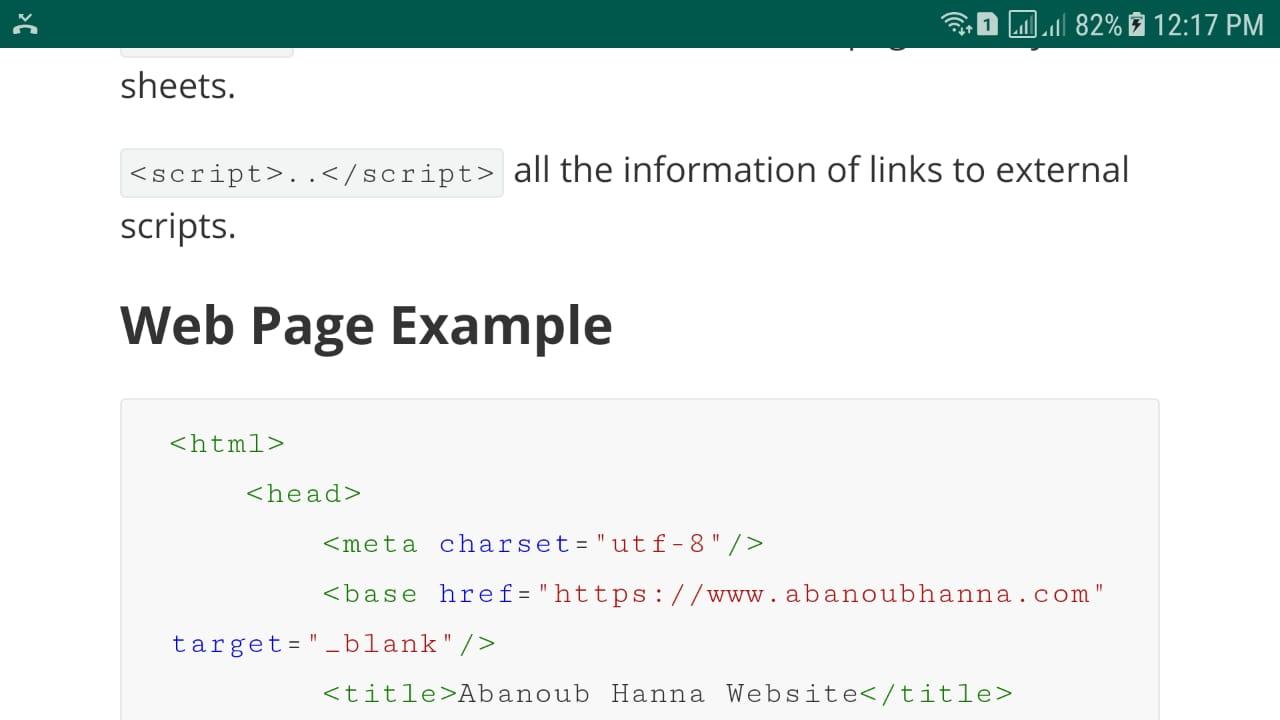Click the word 'sheets.'
This screenshot has height=720, width=1280.
tap(178, 86)
